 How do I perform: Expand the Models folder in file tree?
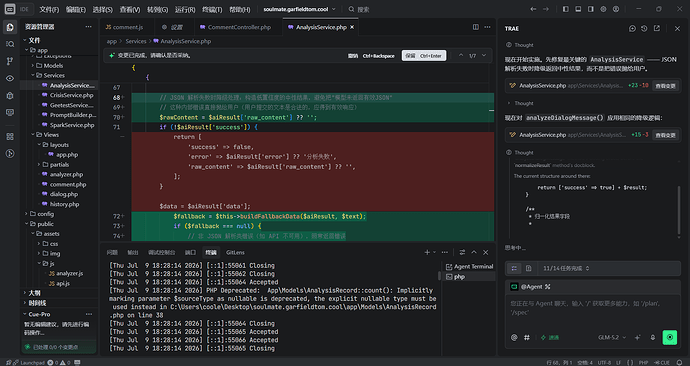click(x=53, y=66)
